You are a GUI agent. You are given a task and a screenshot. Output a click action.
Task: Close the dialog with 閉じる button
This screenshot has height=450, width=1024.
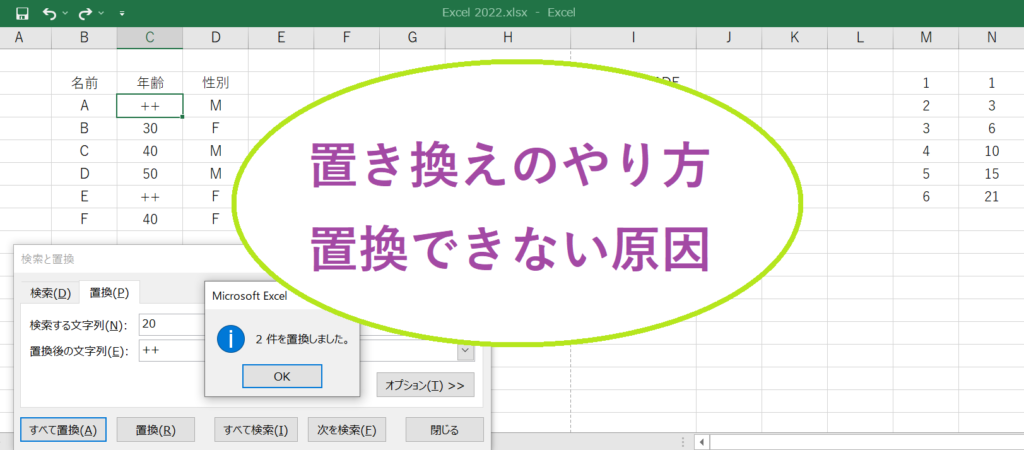coord(444,430)
